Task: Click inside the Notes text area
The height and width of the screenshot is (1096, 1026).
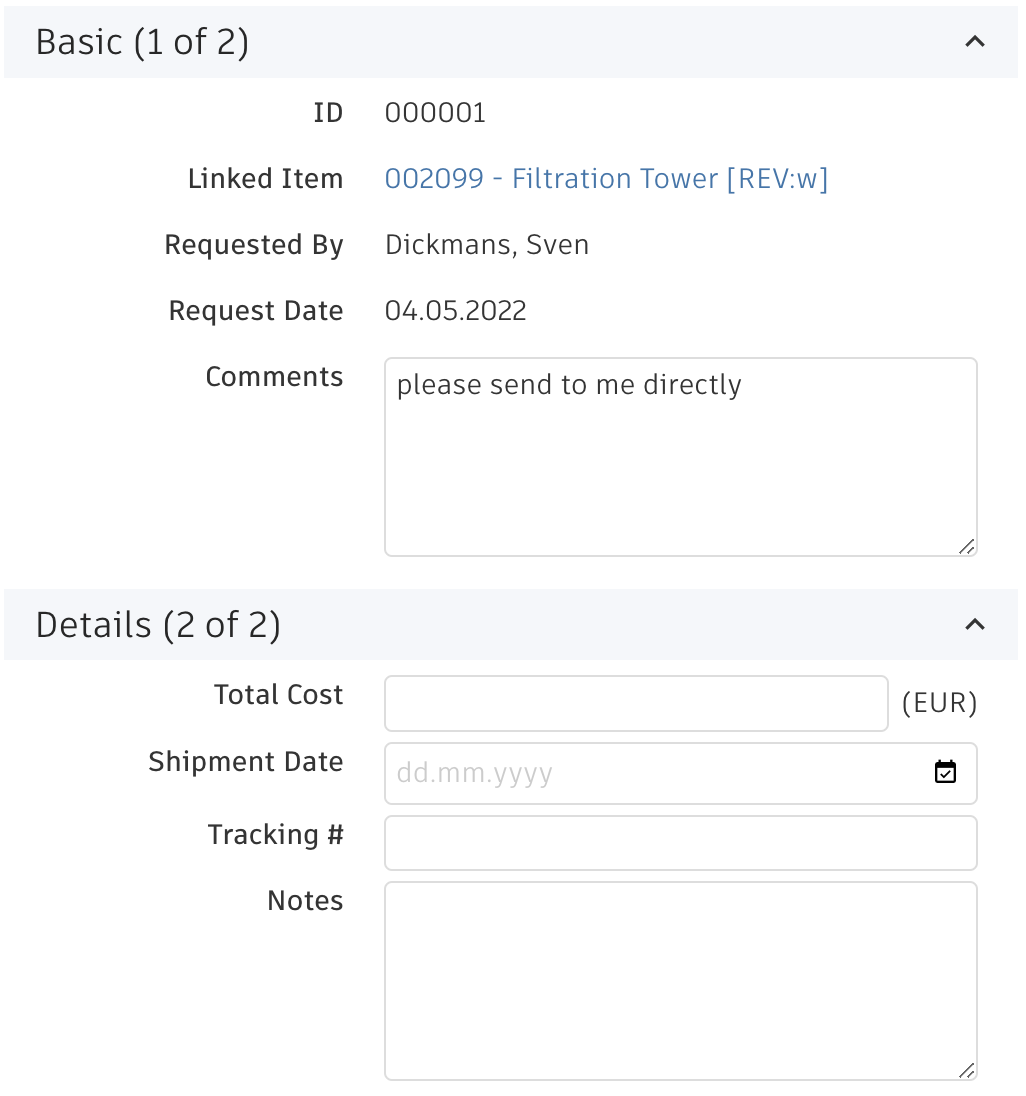Action: click(x=680, y=980)
